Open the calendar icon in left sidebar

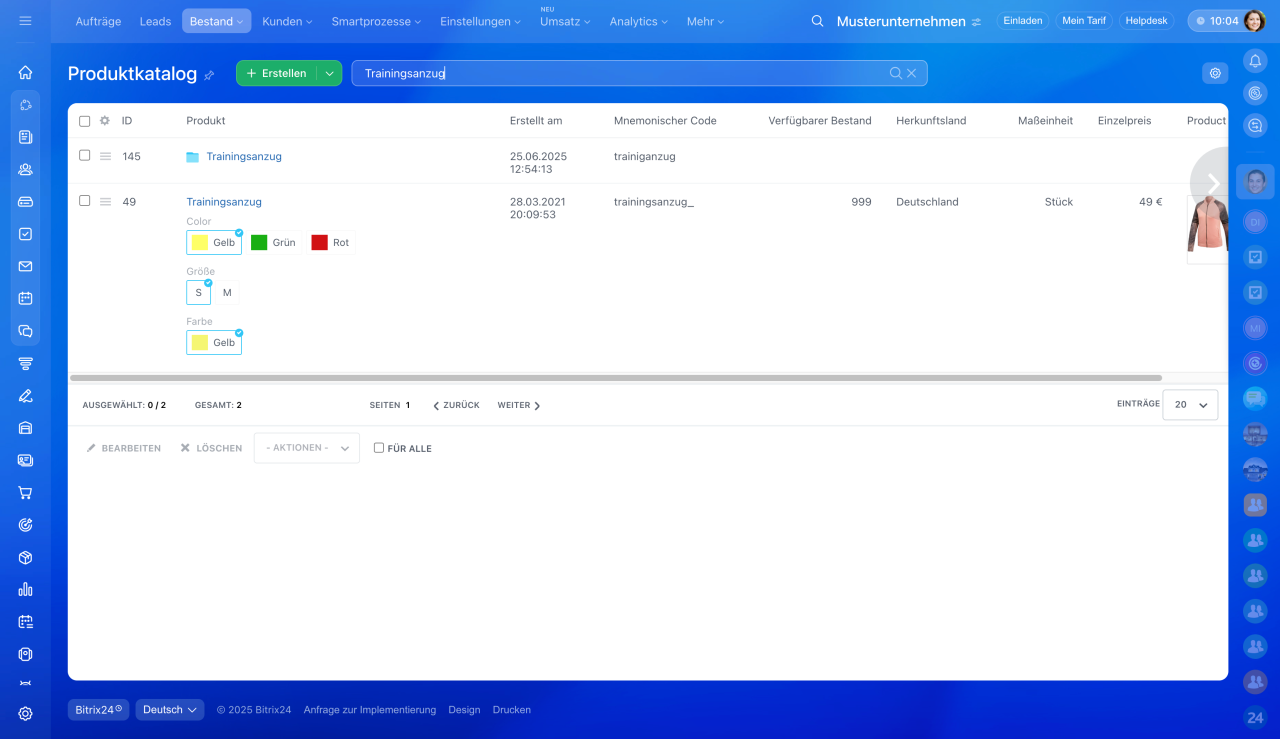[25, 298]
